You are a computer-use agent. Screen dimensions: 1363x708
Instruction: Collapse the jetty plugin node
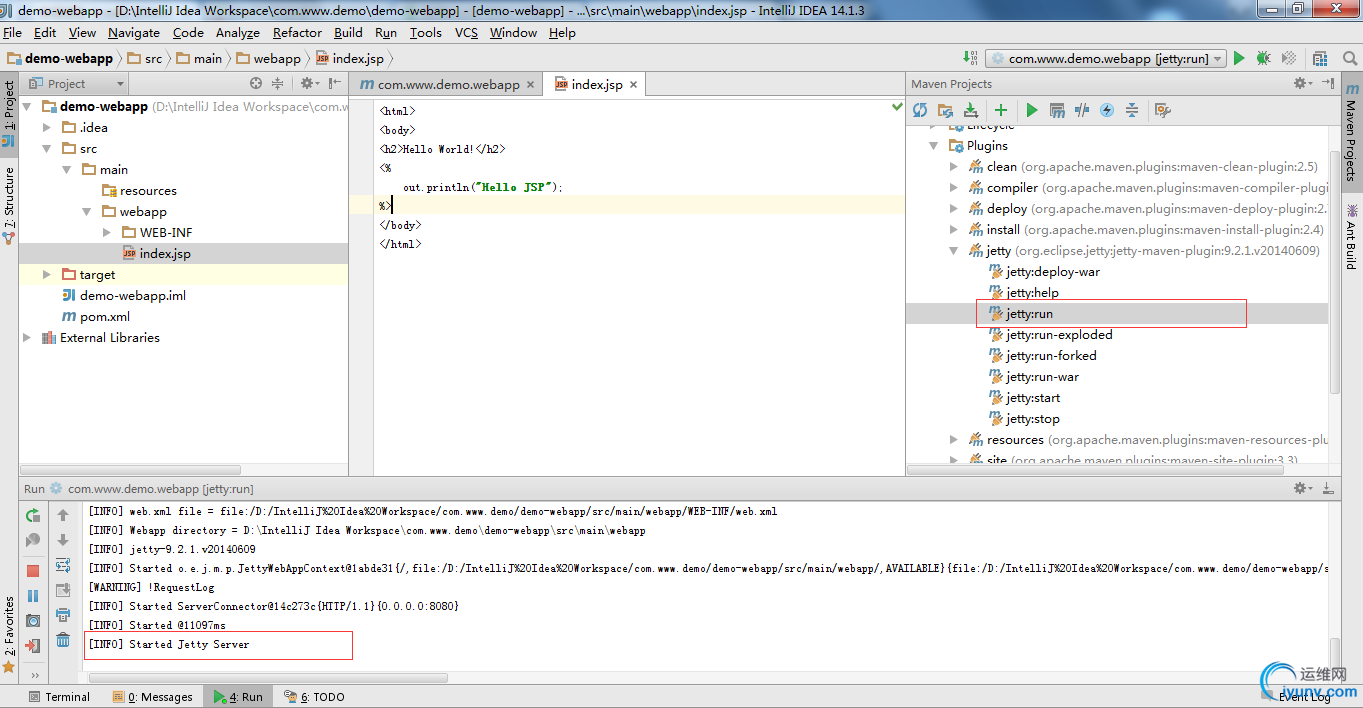(x=954, y=250)
